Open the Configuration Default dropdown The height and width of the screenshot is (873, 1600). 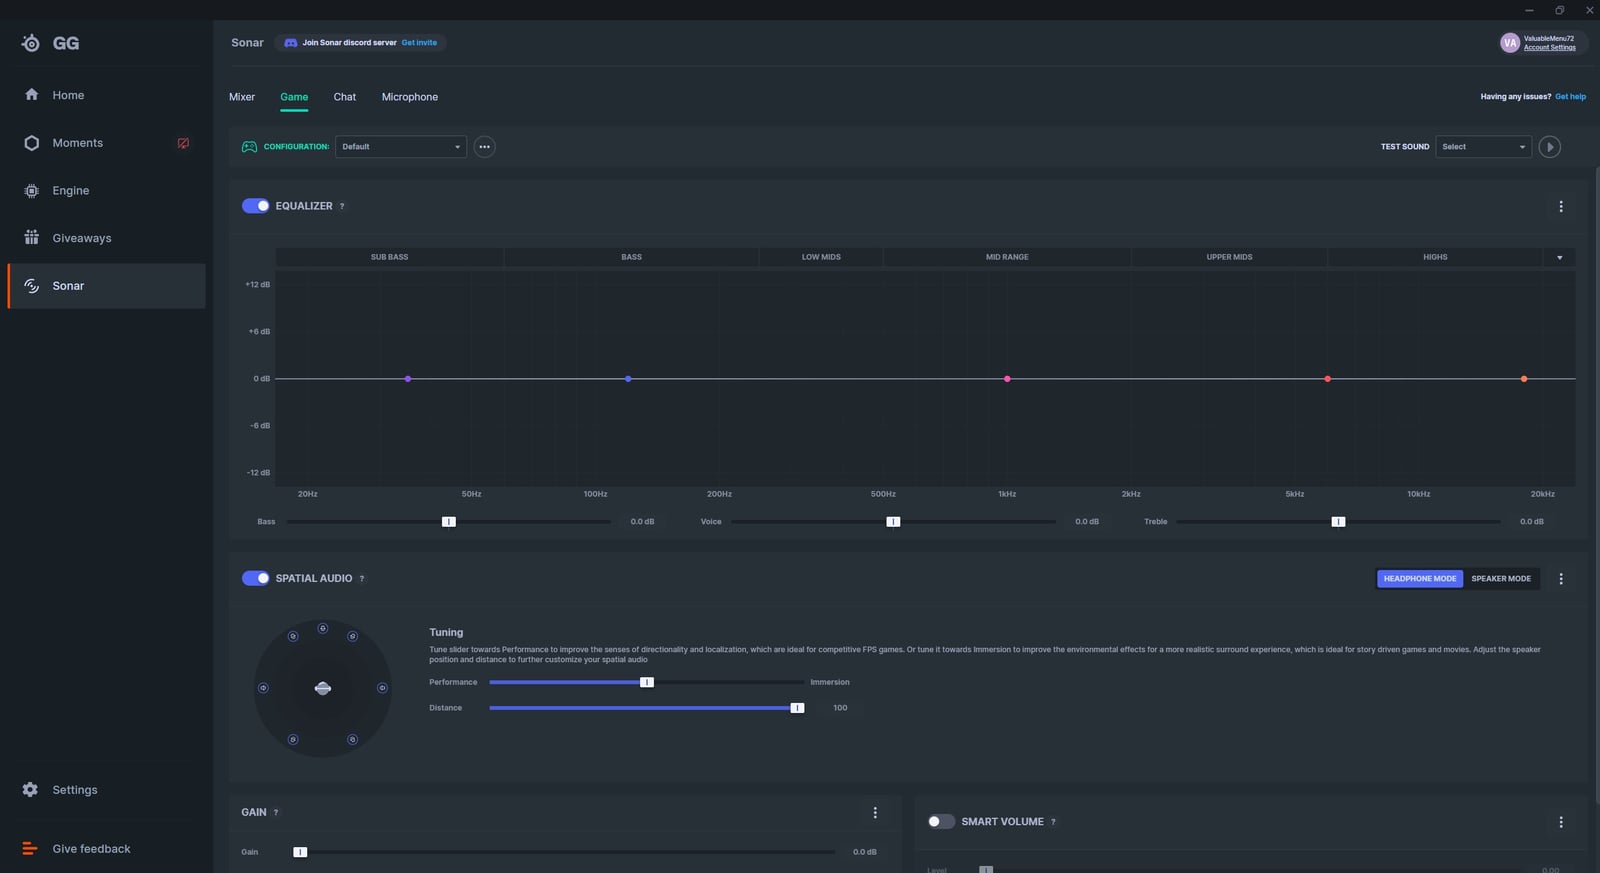click(401, 147)
